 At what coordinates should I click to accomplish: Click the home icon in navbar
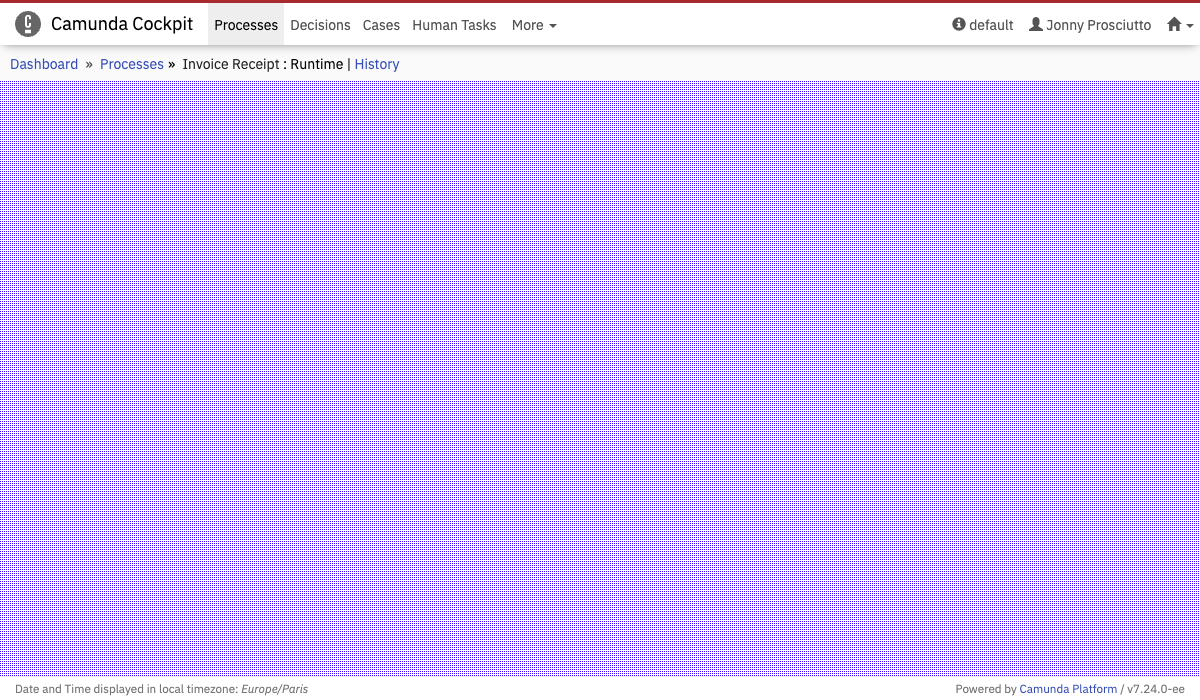[1174, 25]
